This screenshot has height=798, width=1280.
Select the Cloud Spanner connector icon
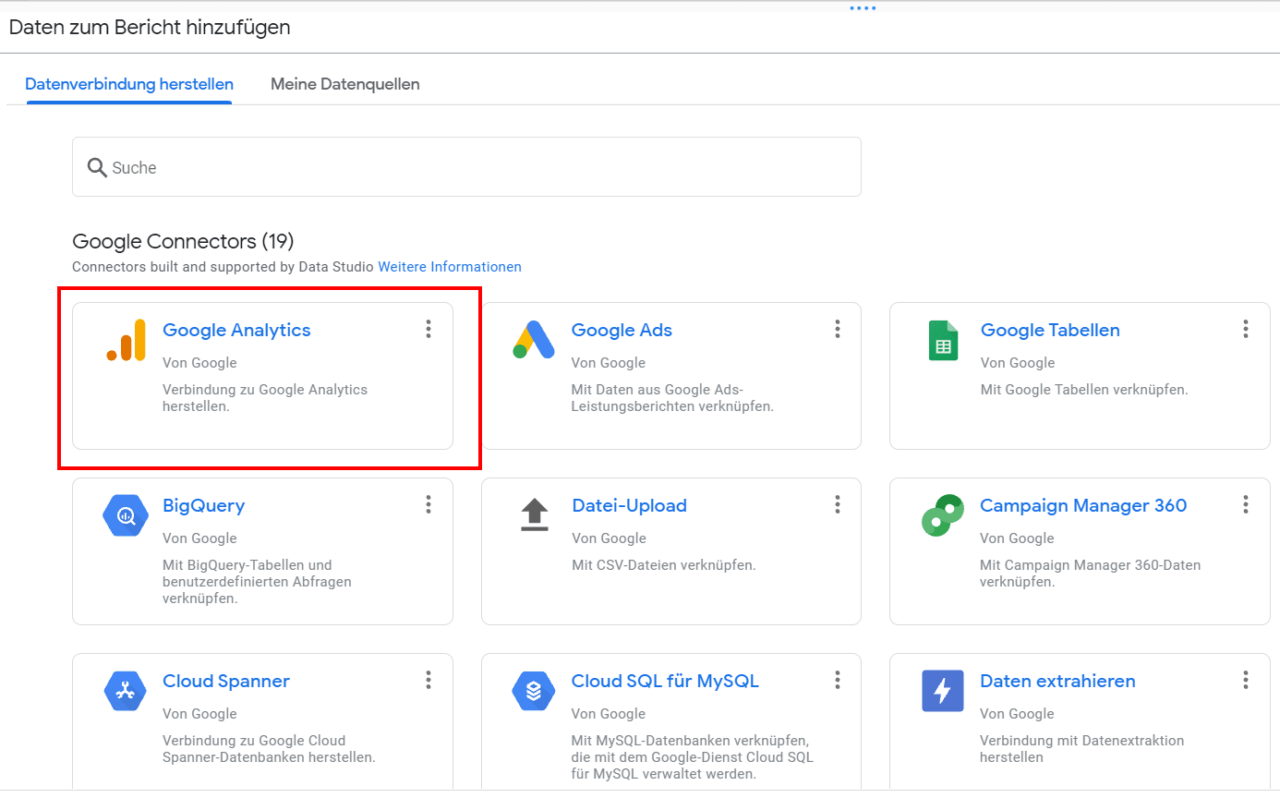[125, 691]
